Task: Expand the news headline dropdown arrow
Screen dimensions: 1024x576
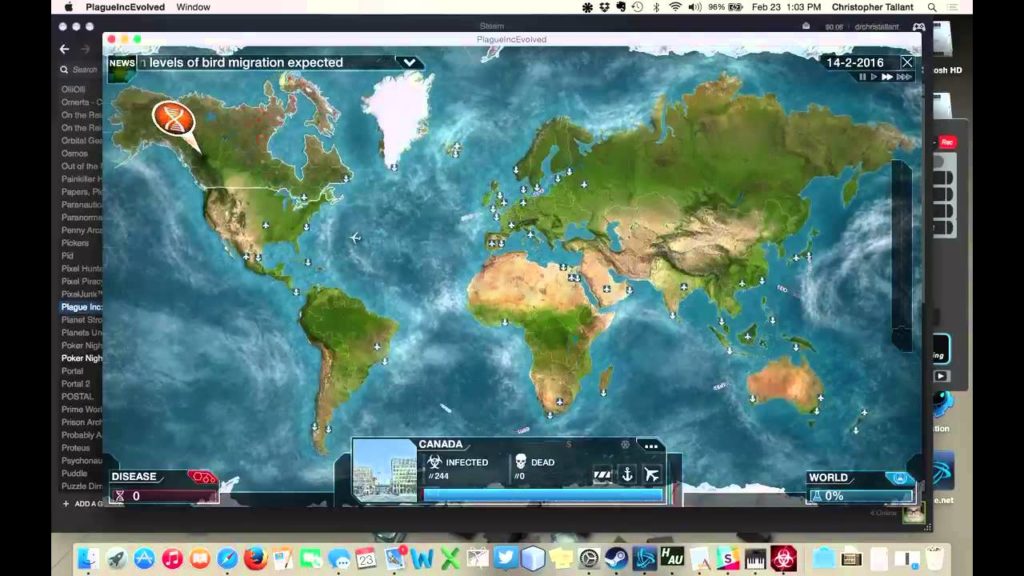Action: [x=409, y=63]
